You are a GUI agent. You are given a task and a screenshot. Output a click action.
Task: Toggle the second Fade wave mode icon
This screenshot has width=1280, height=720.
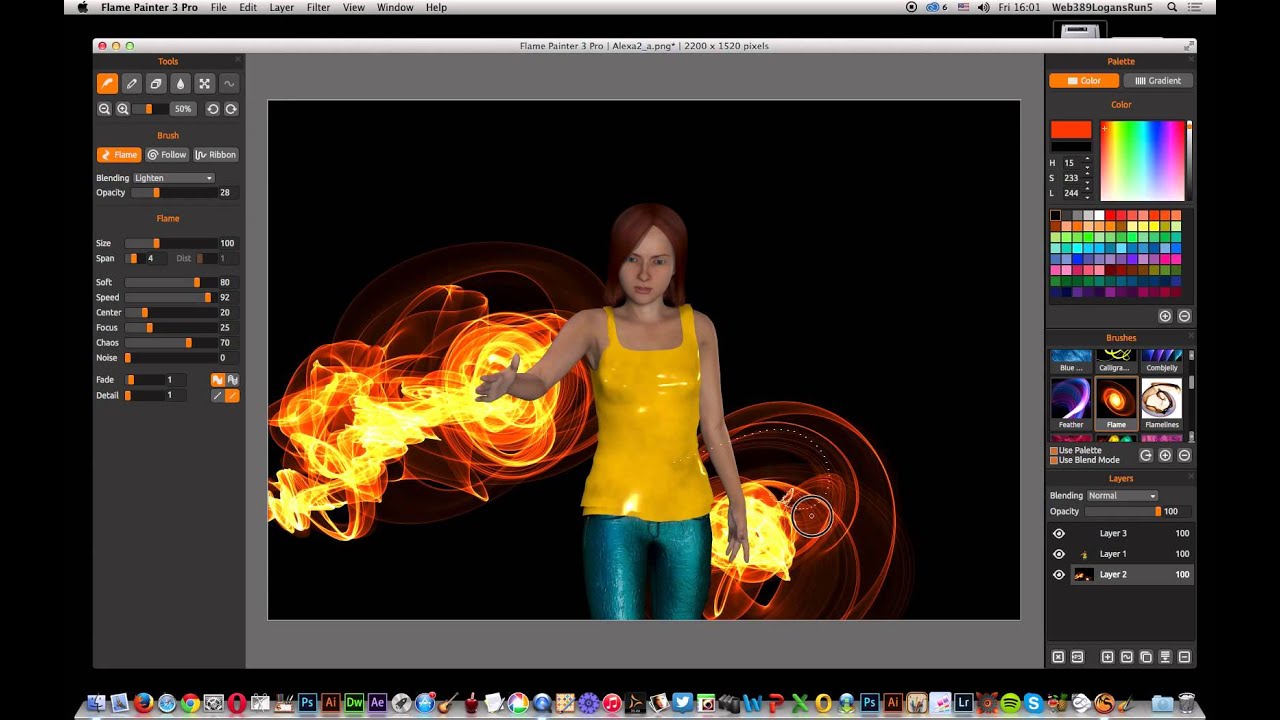232,380
